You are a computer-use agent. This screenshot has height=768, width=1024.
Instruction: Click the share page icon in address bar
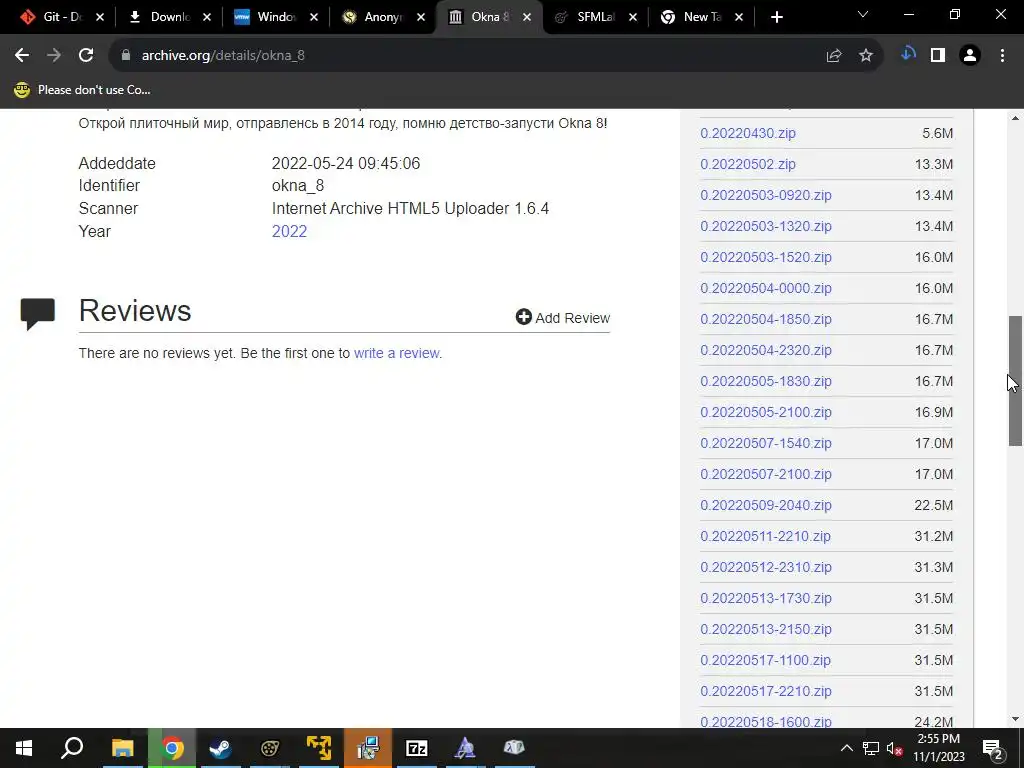pyautogui.click(x=834, y=56)
